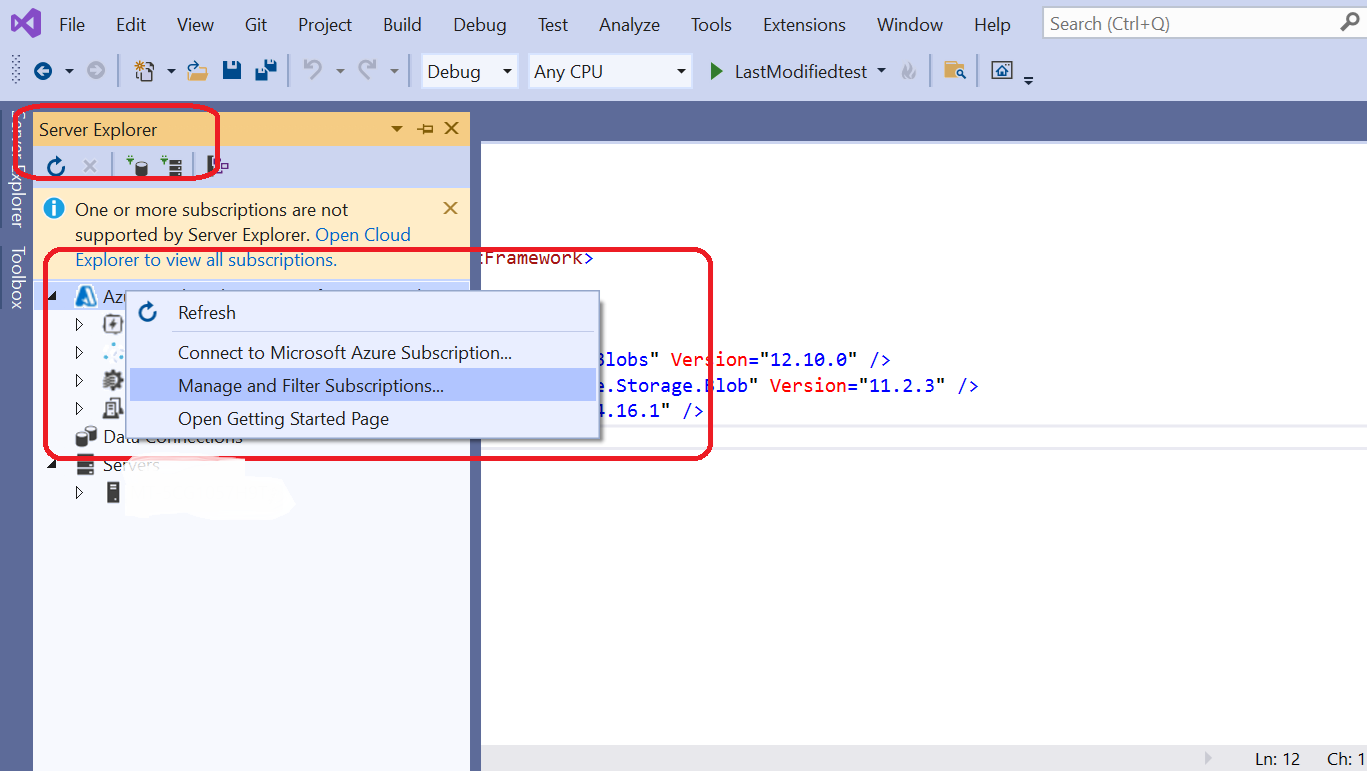Open the File menu
1367x771 pixels.
point(72,24)
